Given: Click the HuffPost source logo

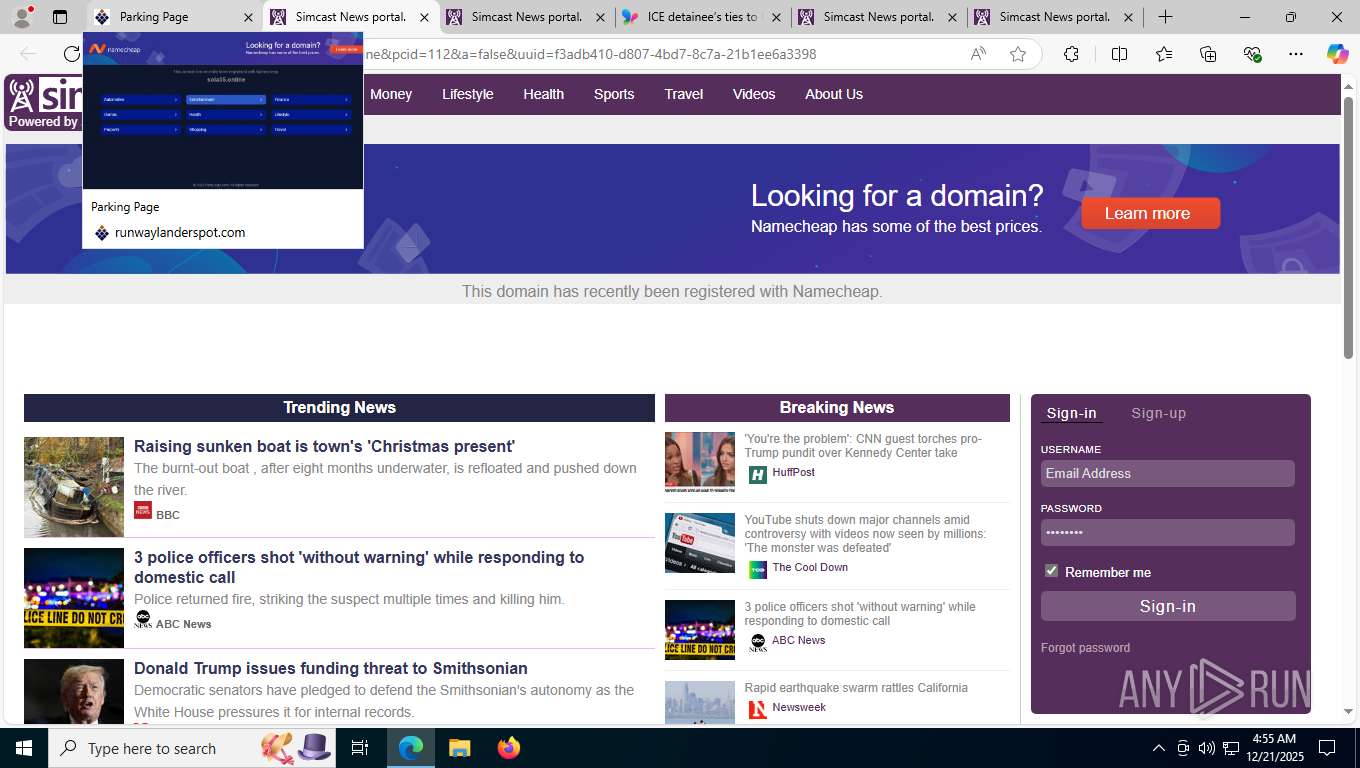Looking at the screenshot, I should [758, 475].
